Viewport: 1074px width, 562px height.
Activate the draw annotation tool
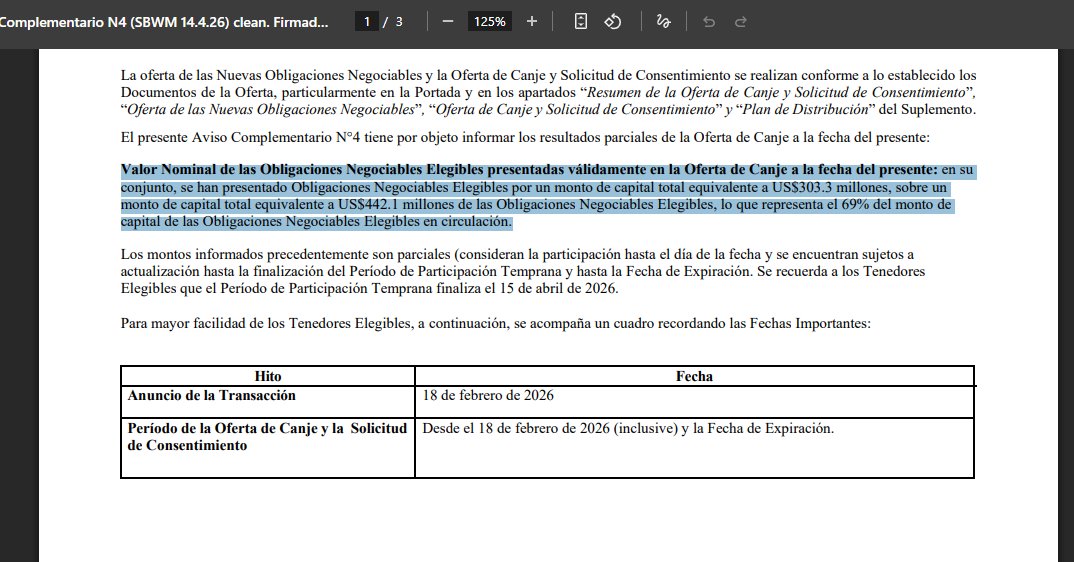(663, 22)
